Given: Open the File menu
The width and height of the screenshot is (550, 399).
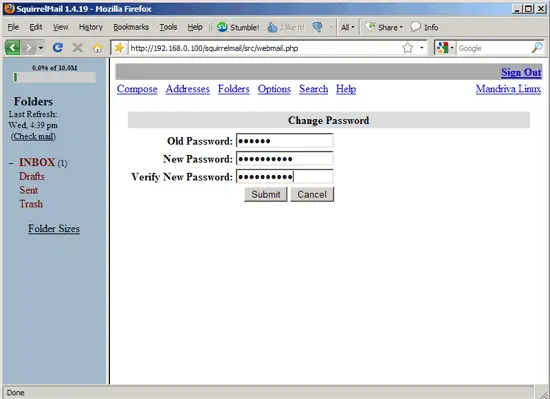Looking at the screenshot, I should coord(13,27).
